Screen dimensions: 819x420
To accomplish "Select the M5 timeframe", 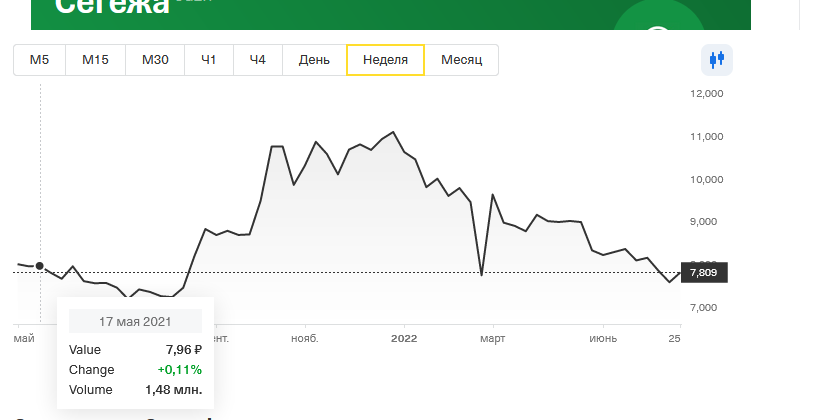I will 39,60.
